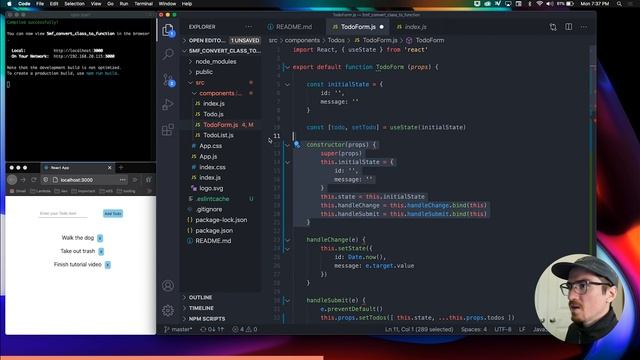
Task: Open package-lock.json in the file tree
Action: 220,220
